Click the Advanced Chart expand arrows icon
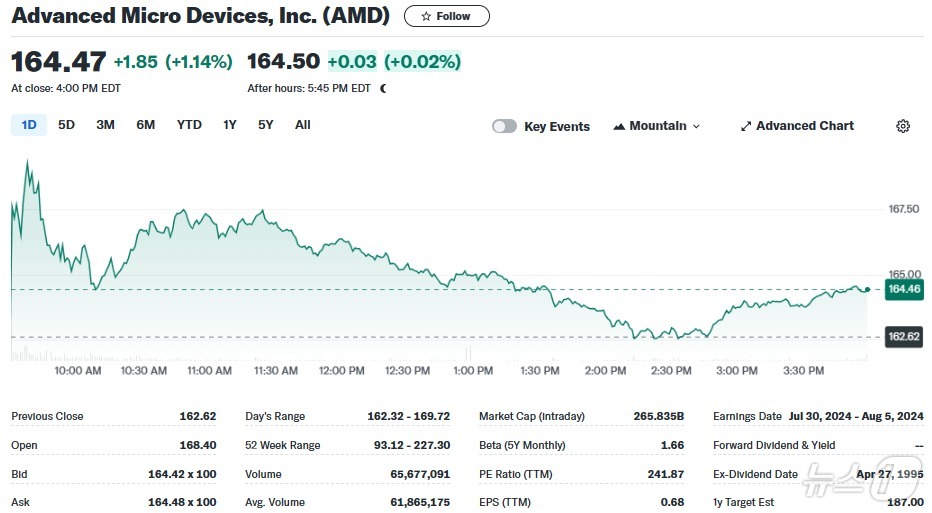The width and height of the screenshot is (932, 513). tap(745, 126)
